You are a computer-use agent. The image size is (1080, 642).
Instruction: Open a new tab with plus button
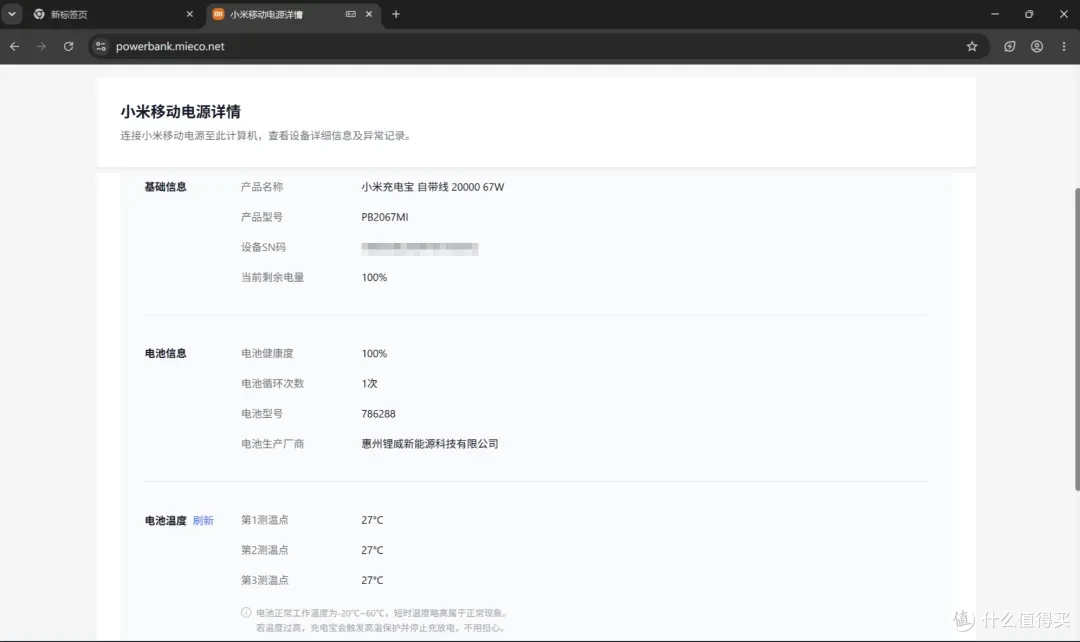pos(395,14)
